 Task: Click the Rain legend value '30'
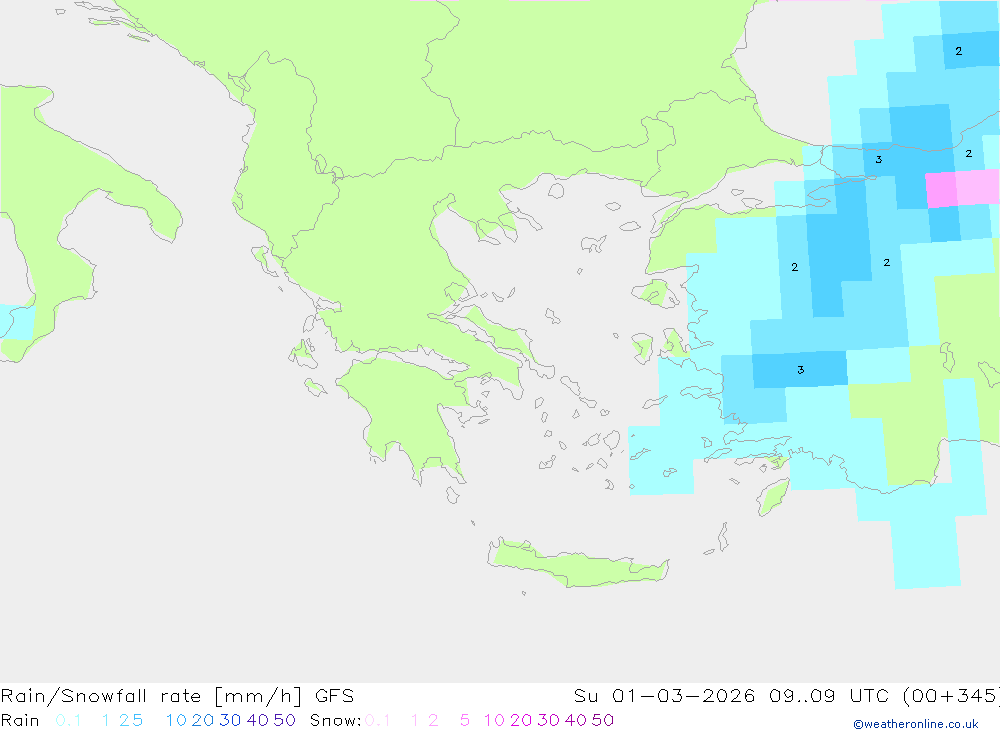pos(230,720)
